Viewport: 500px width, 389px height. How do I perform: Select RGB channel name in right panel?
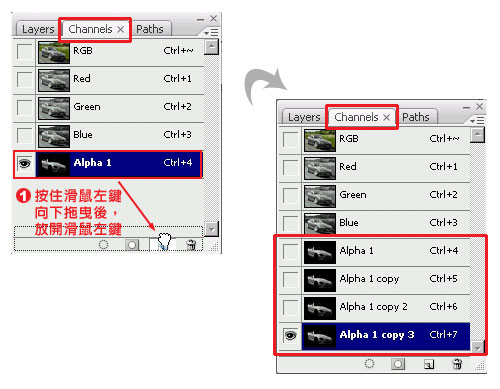coord(349,139)
